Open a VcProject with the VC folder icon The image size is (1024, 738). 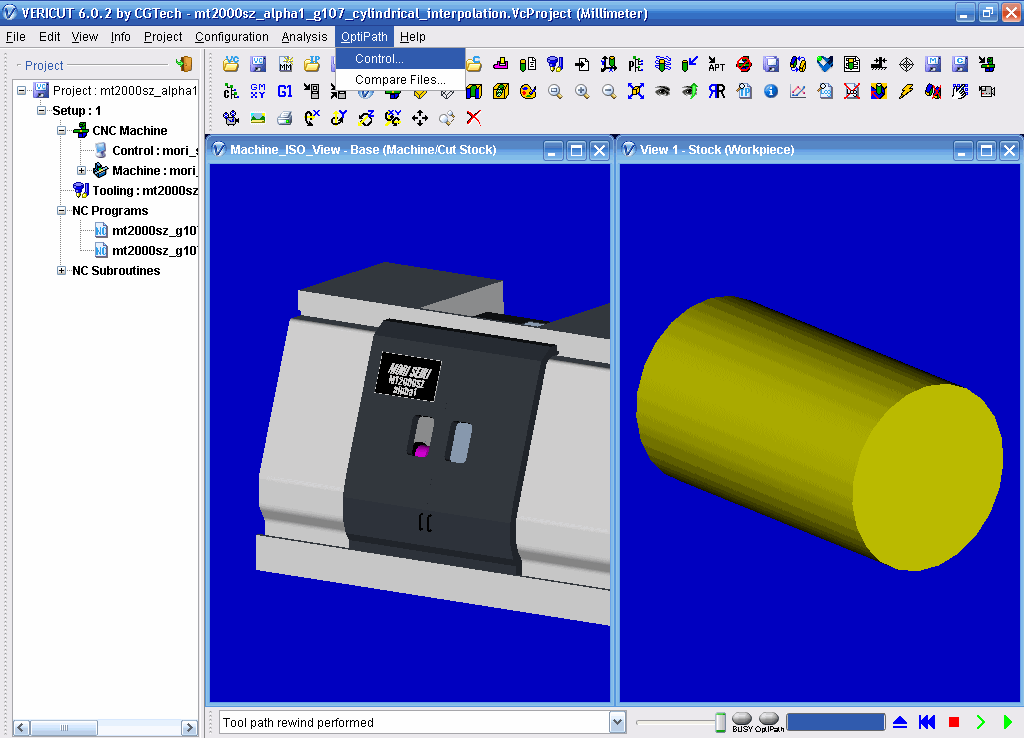231,63
